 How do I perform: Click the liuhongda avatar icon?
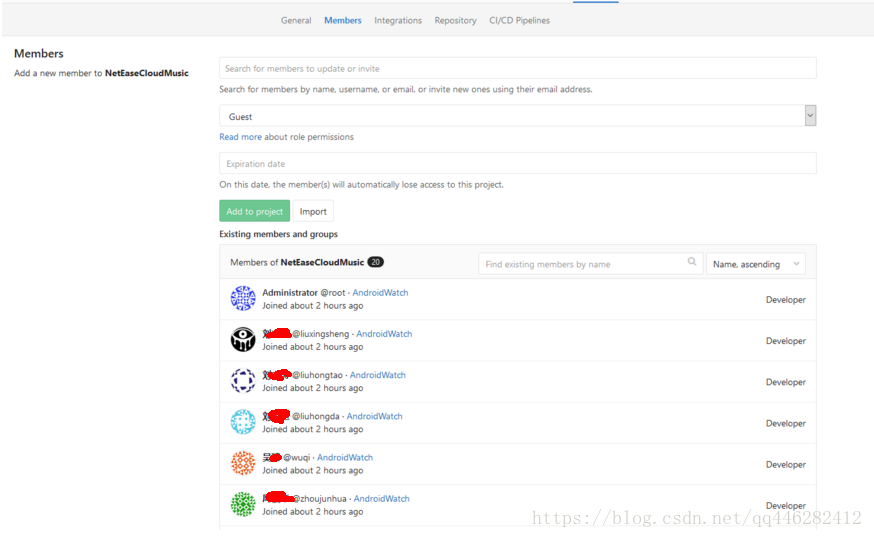click(243, 422)
